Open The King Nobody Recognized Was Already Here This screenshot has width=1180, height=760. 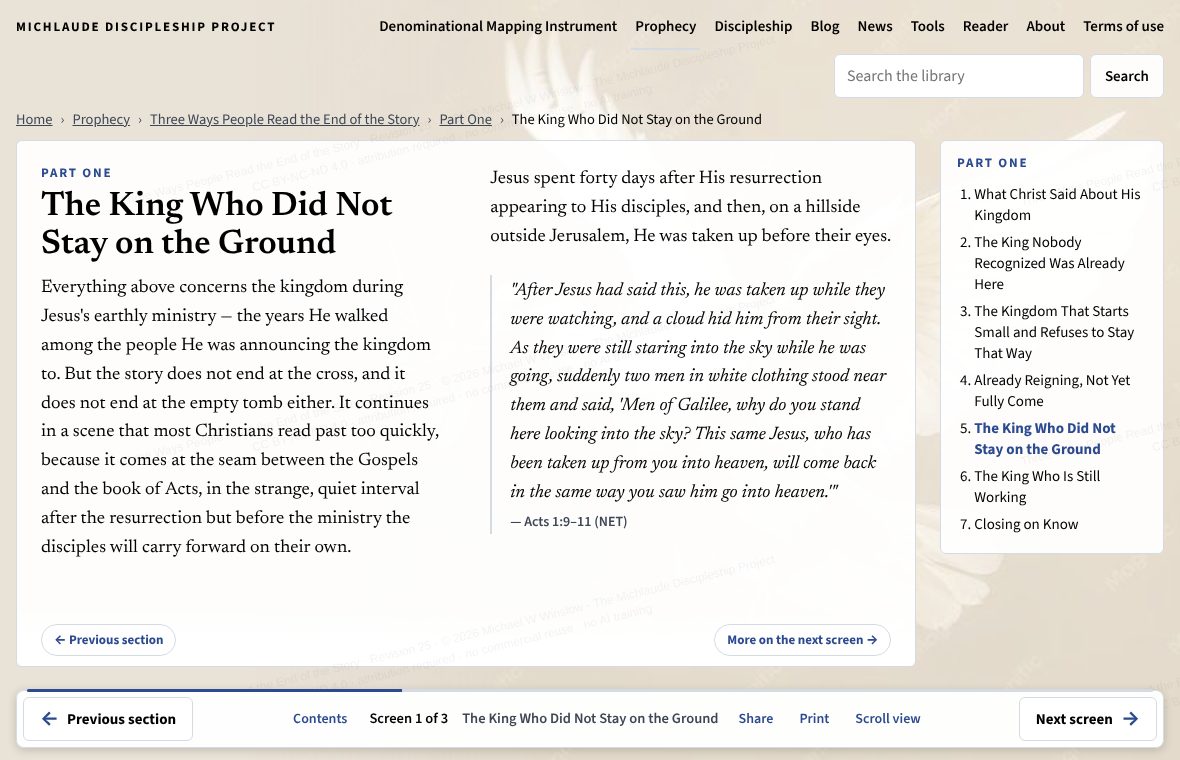click(x=1049, y=263)
